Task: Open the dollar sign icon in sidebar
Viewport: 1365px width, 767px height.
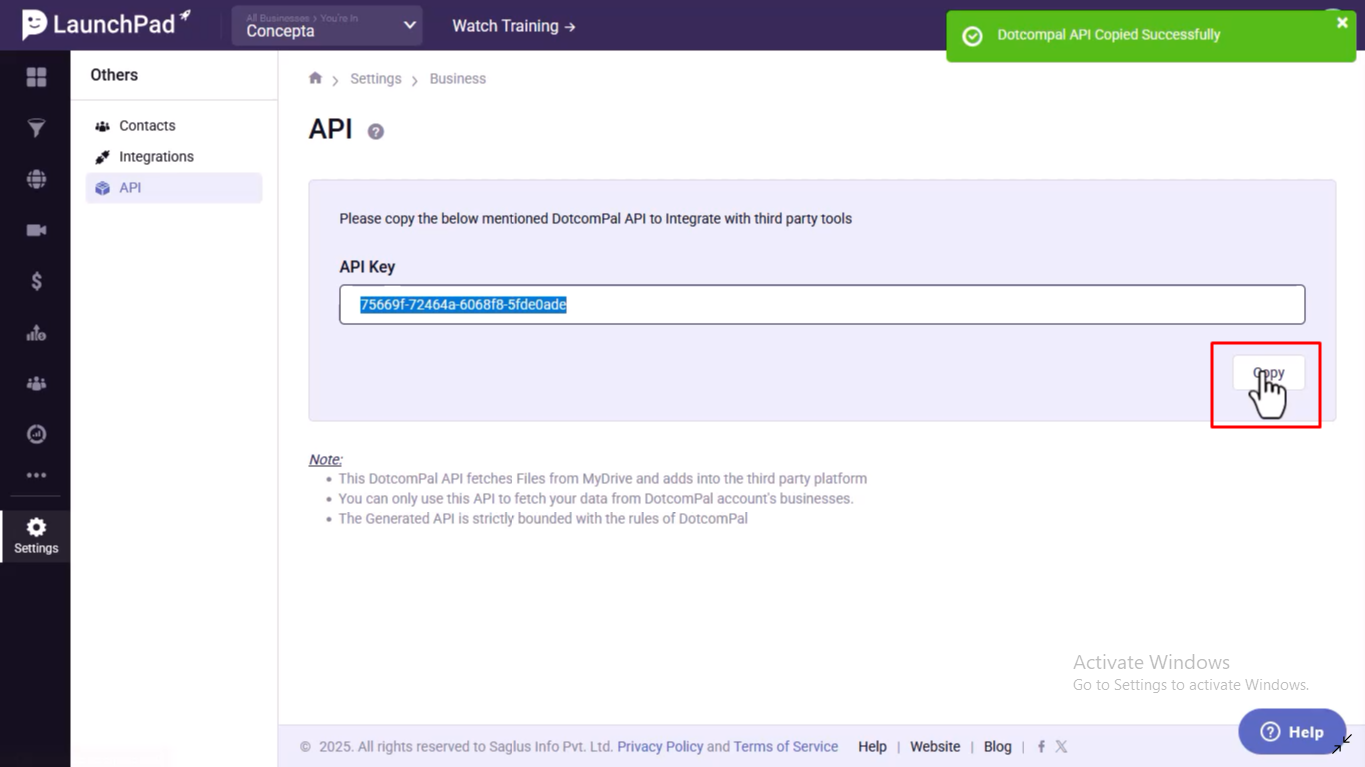Action: click(36, 281)
